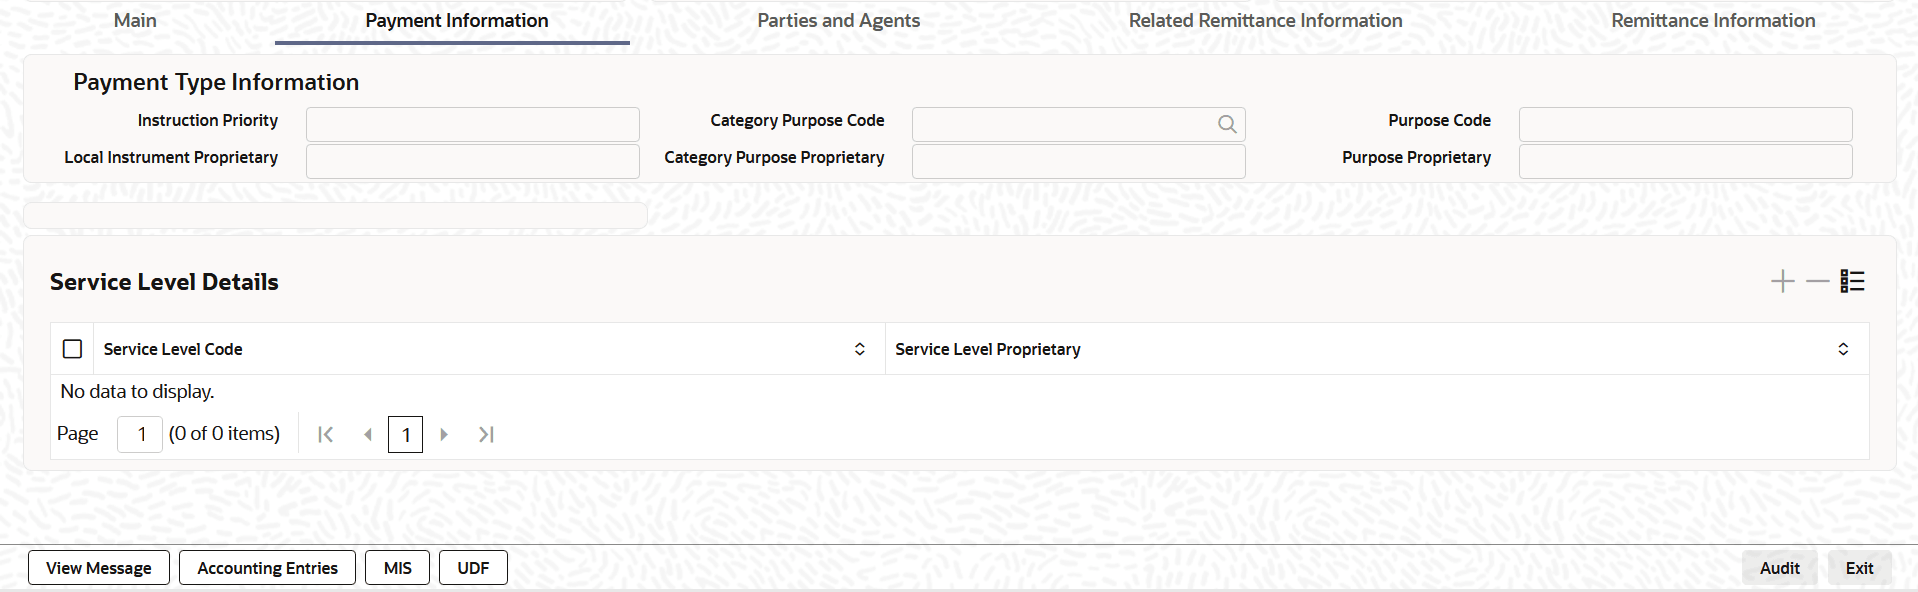Viewport: 1918px width, 592px height.
Task: Click the Page number input box
Action: [x=140, y=434]
